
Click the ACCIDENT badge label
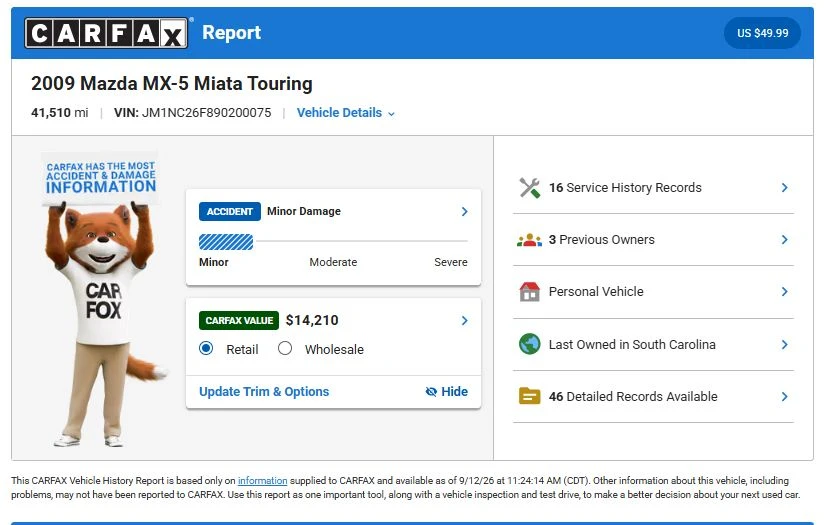[230, 212]
